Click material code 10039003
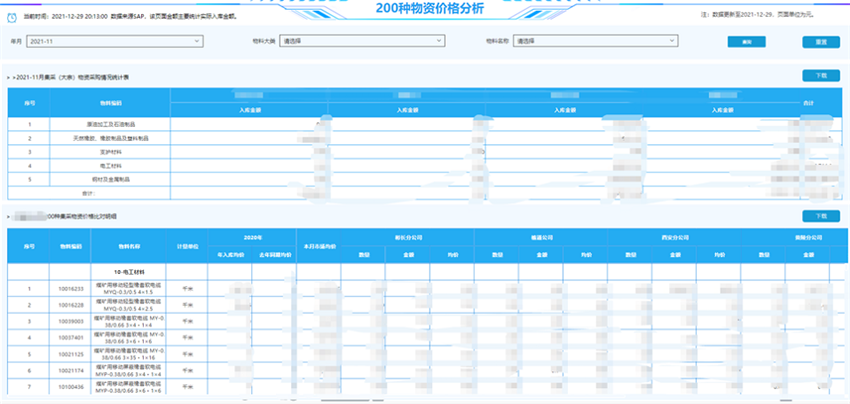This screenshot has width=850, height=404. (x=69, y=320)
